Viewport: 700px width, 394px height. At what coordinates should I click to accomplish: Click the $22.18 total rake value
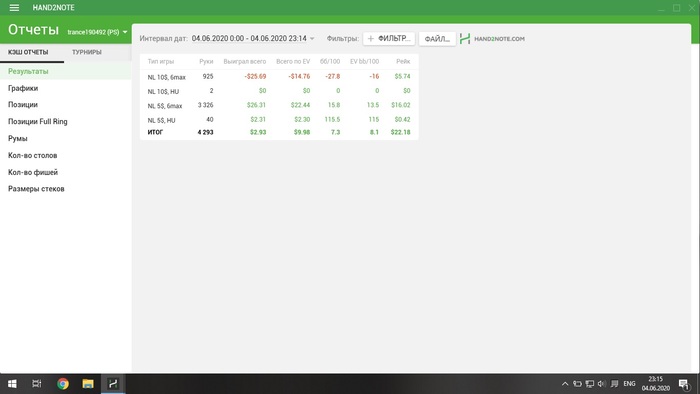coord(400,132)
